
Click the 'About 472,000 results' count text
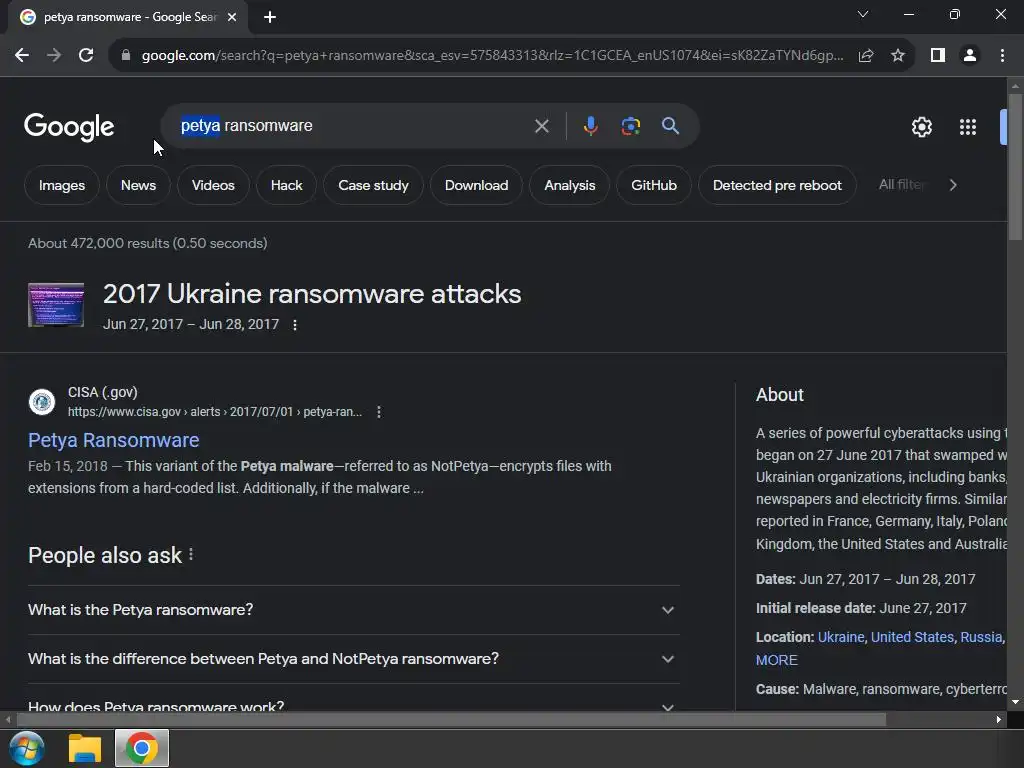[x=148, y=244]
